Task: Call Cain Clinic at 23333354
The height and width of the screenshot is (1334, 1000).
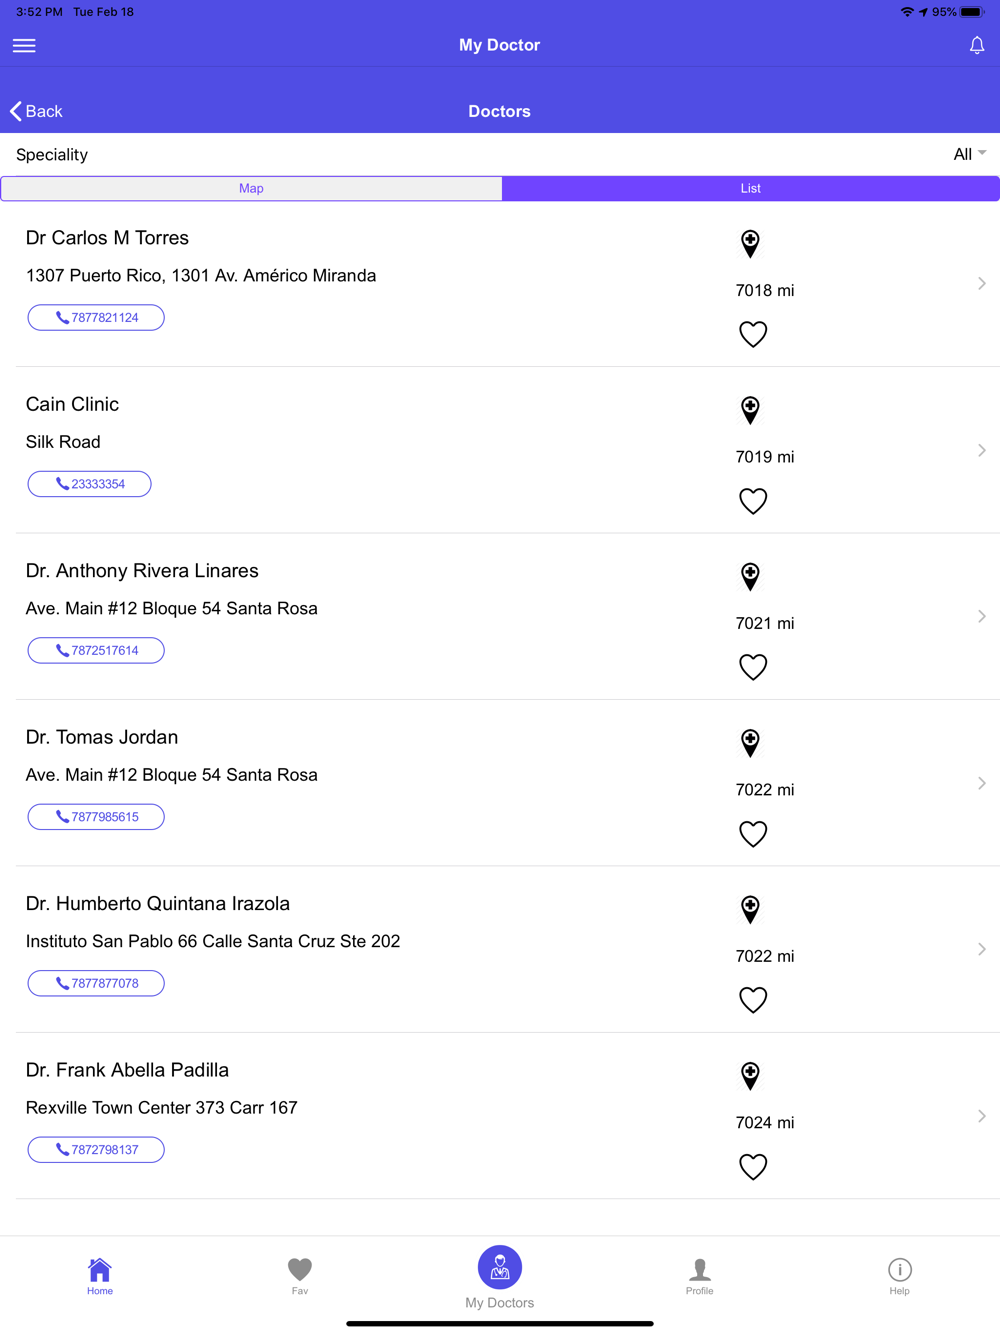Action: (90, 484)
